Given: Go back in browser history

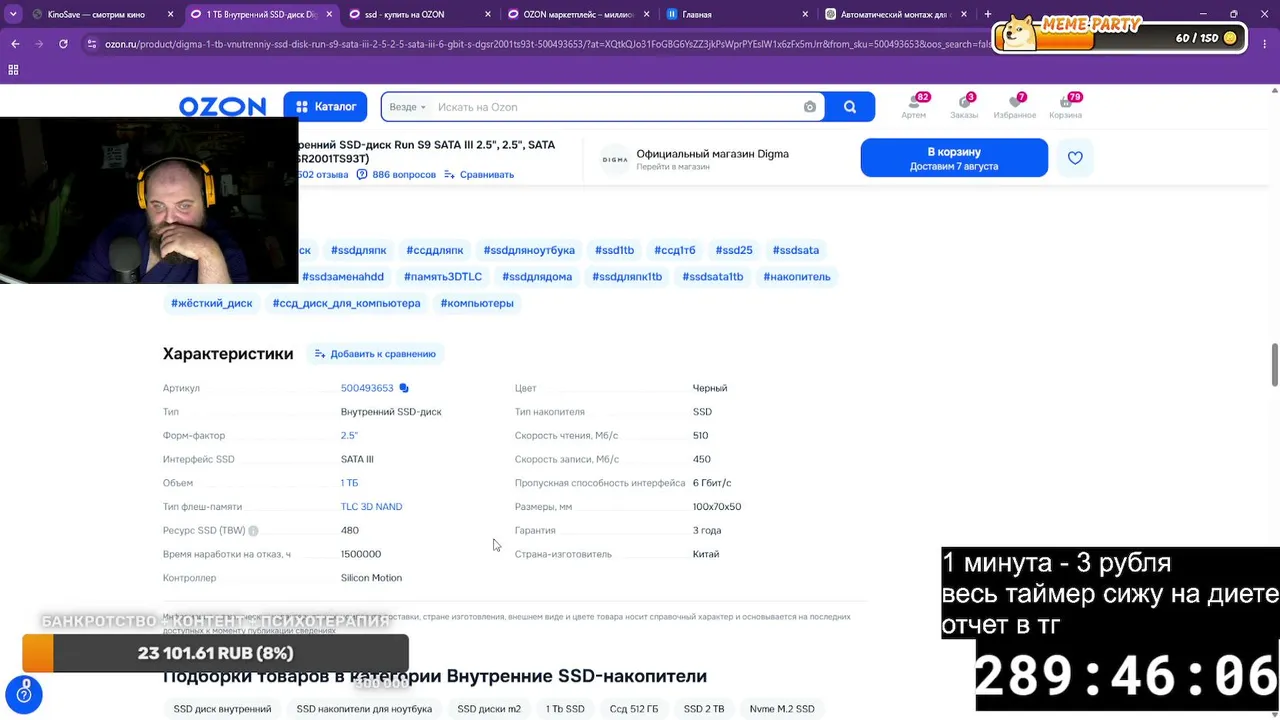Looking at the screenshot, I should pyautogui.click(x=15, y=44).
